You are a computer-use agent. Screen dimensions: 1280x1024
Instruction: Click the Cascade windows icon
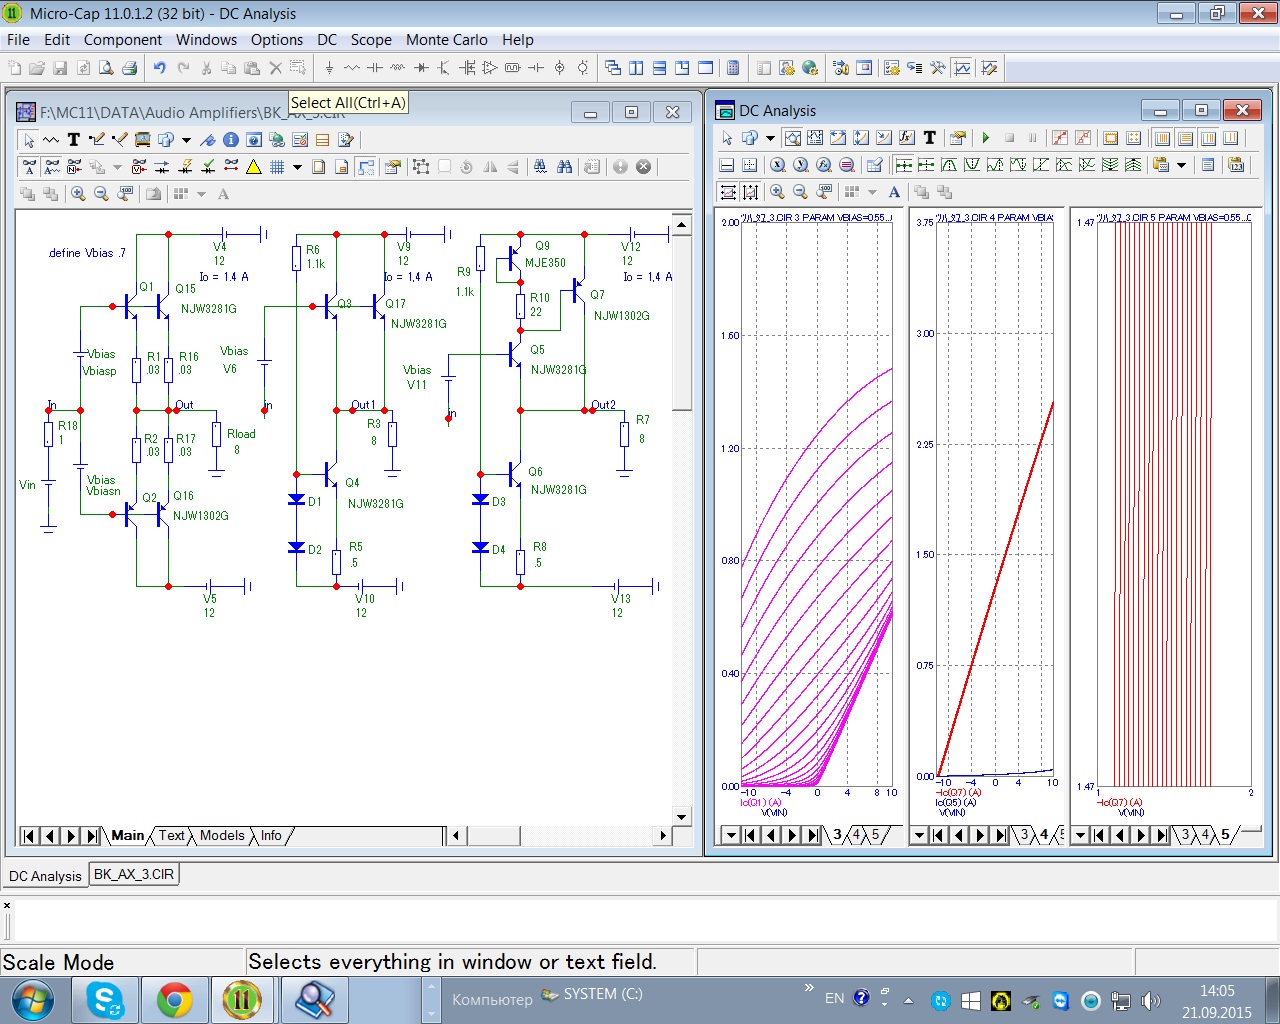(612, 68)
